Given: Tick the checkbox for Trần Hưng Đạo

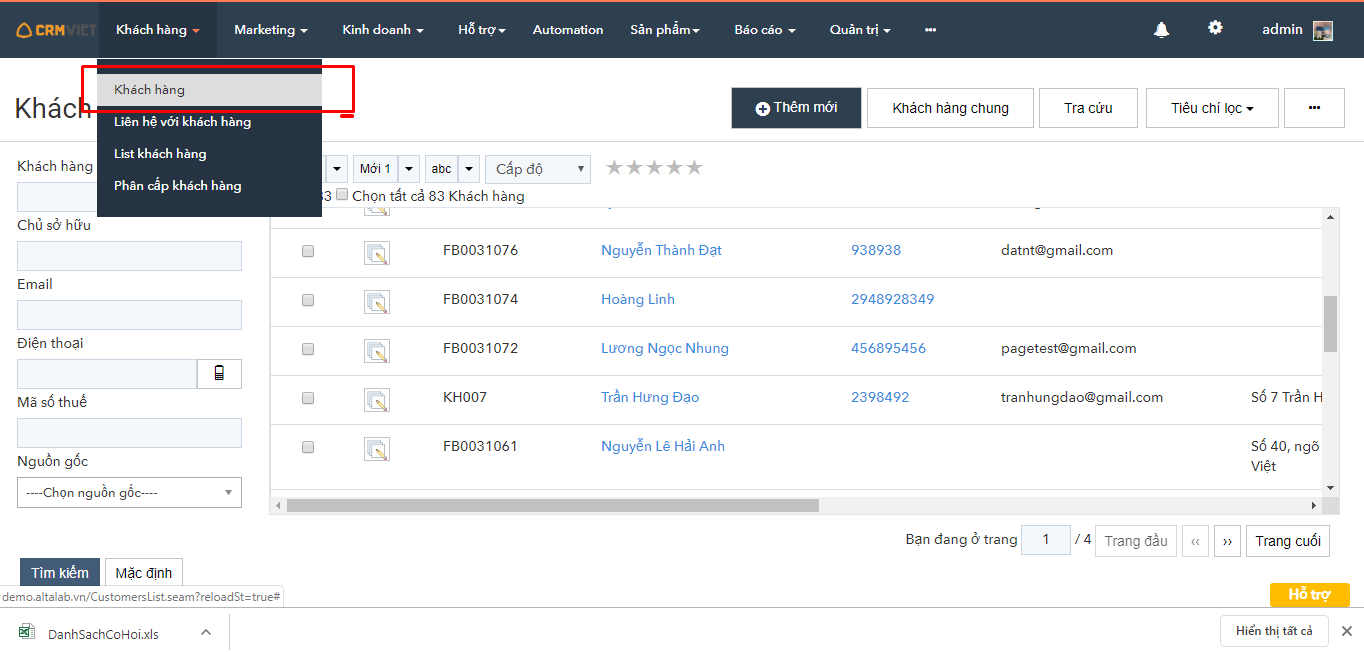Looking at the screenshot, I should 308,398.
